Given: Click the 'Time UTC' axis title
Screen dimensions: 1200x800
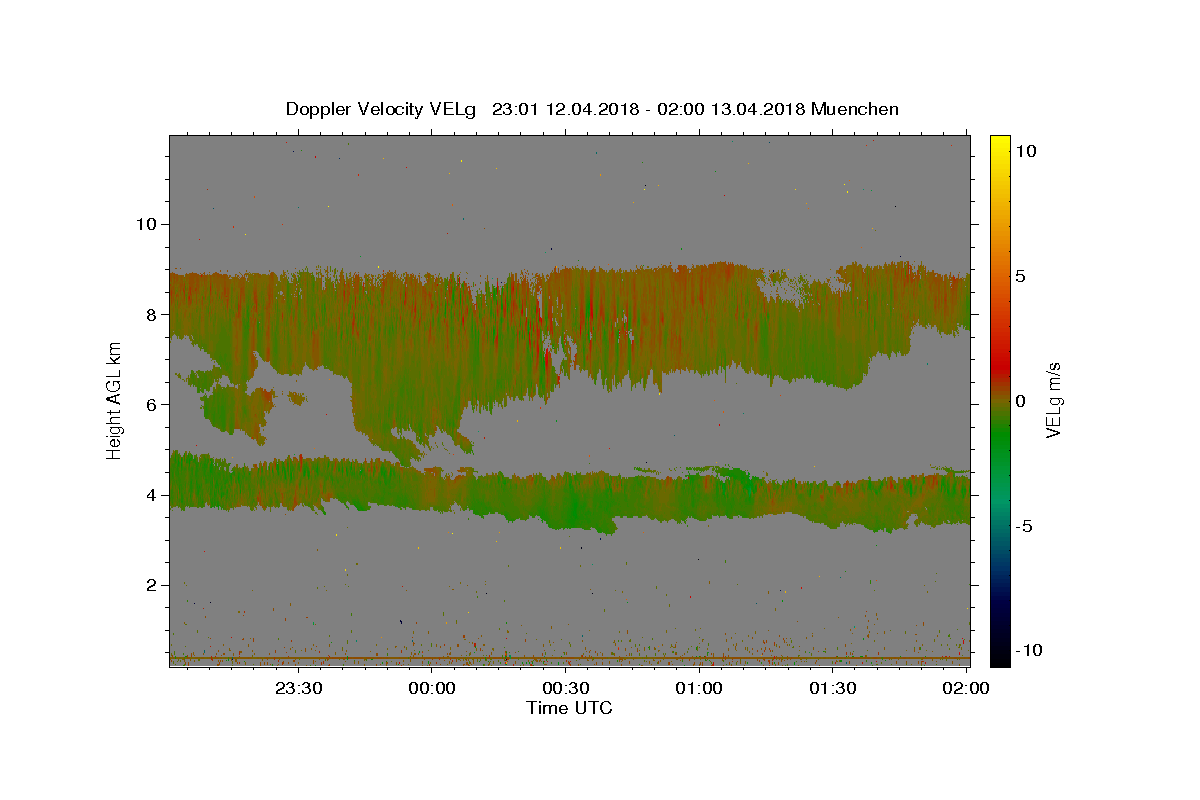Looking at the screenshot, I should pos(569,708).
